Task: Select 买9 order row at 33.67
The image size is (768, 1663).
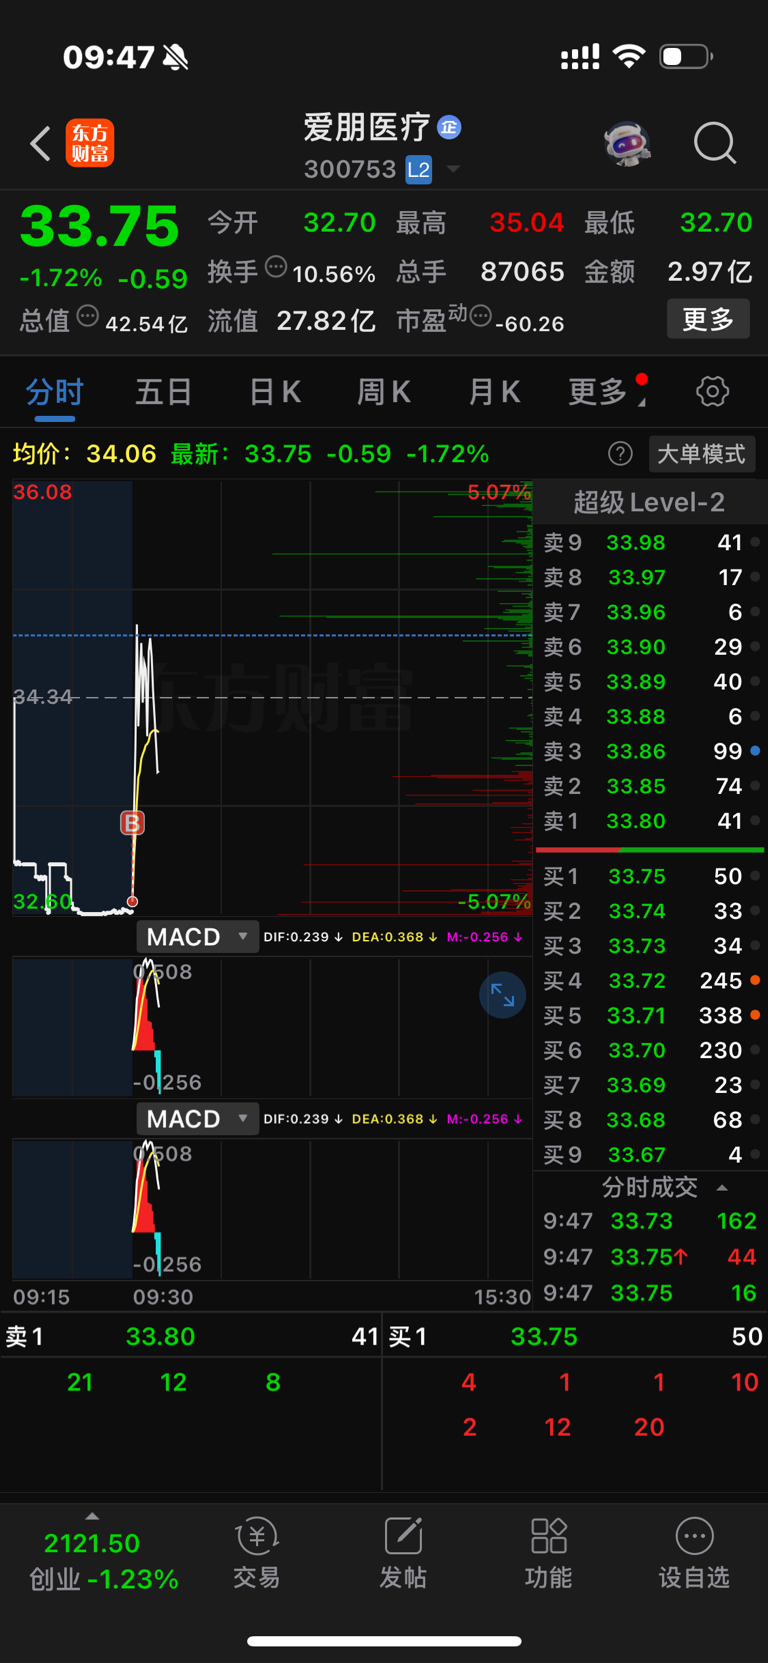Action: pos(650,1155)
